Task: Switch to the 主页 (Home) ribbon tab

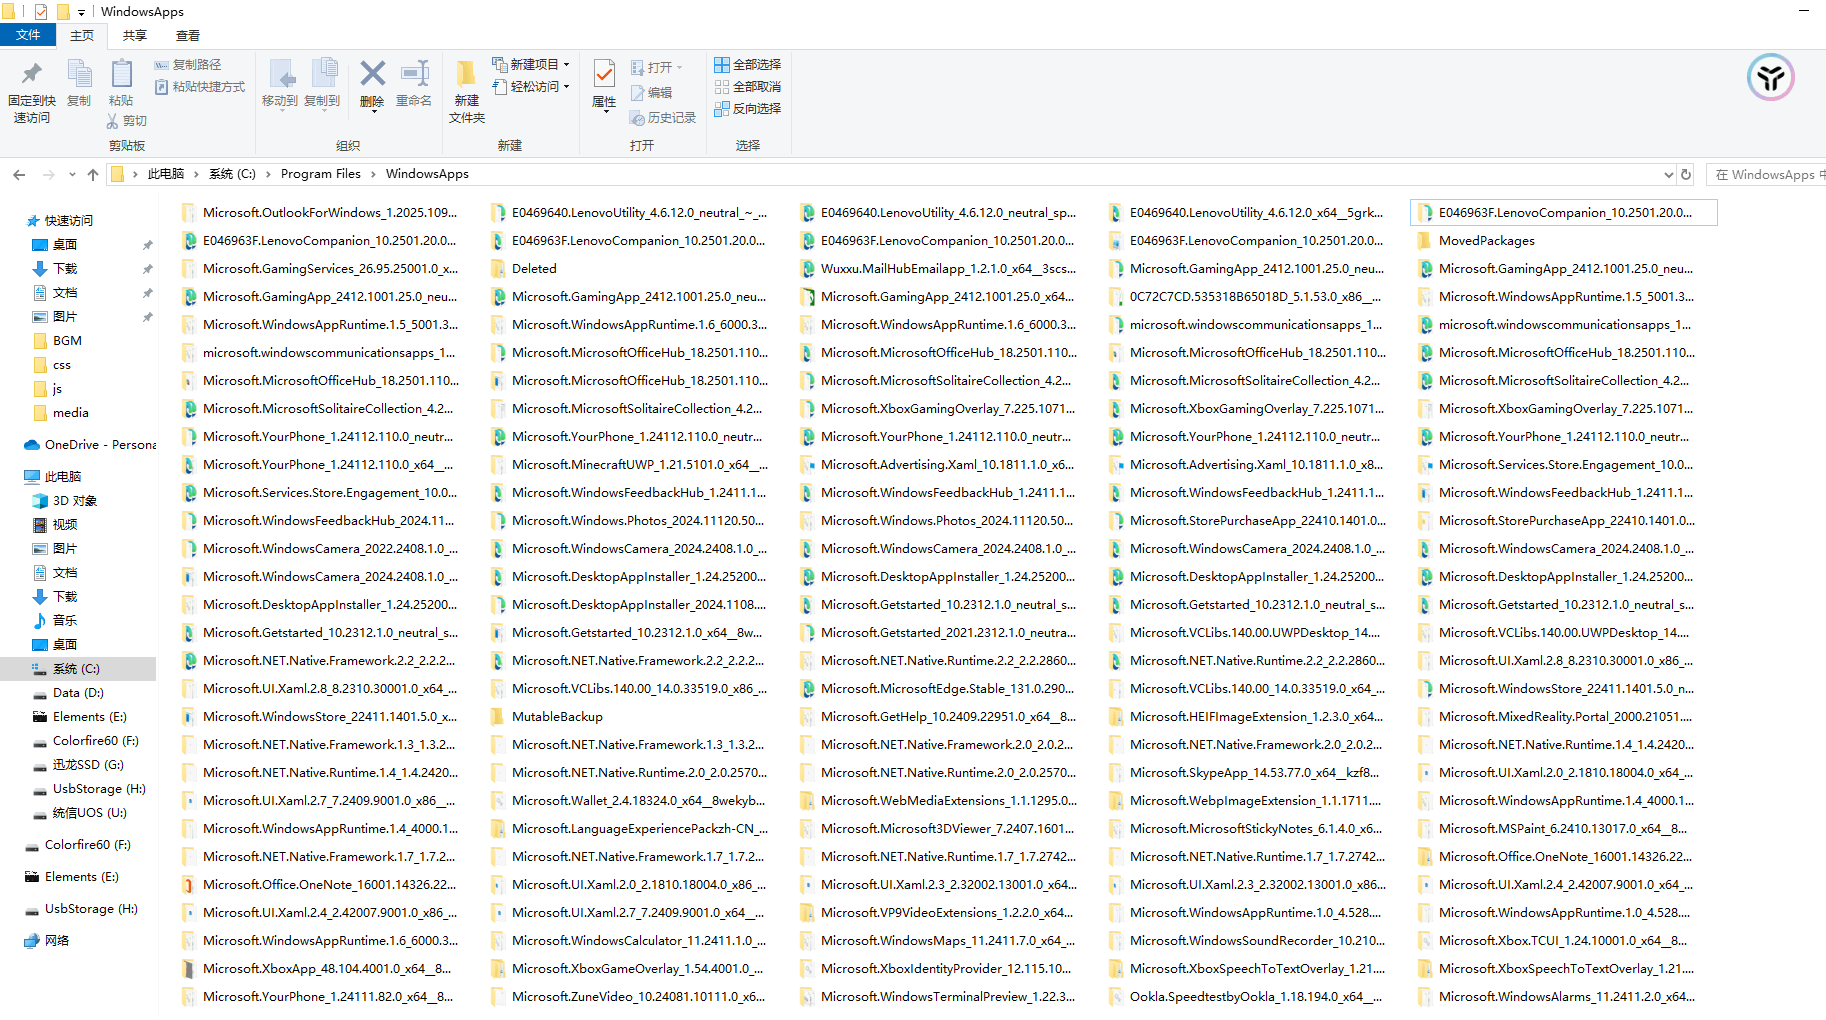Action: click(82, 36)
